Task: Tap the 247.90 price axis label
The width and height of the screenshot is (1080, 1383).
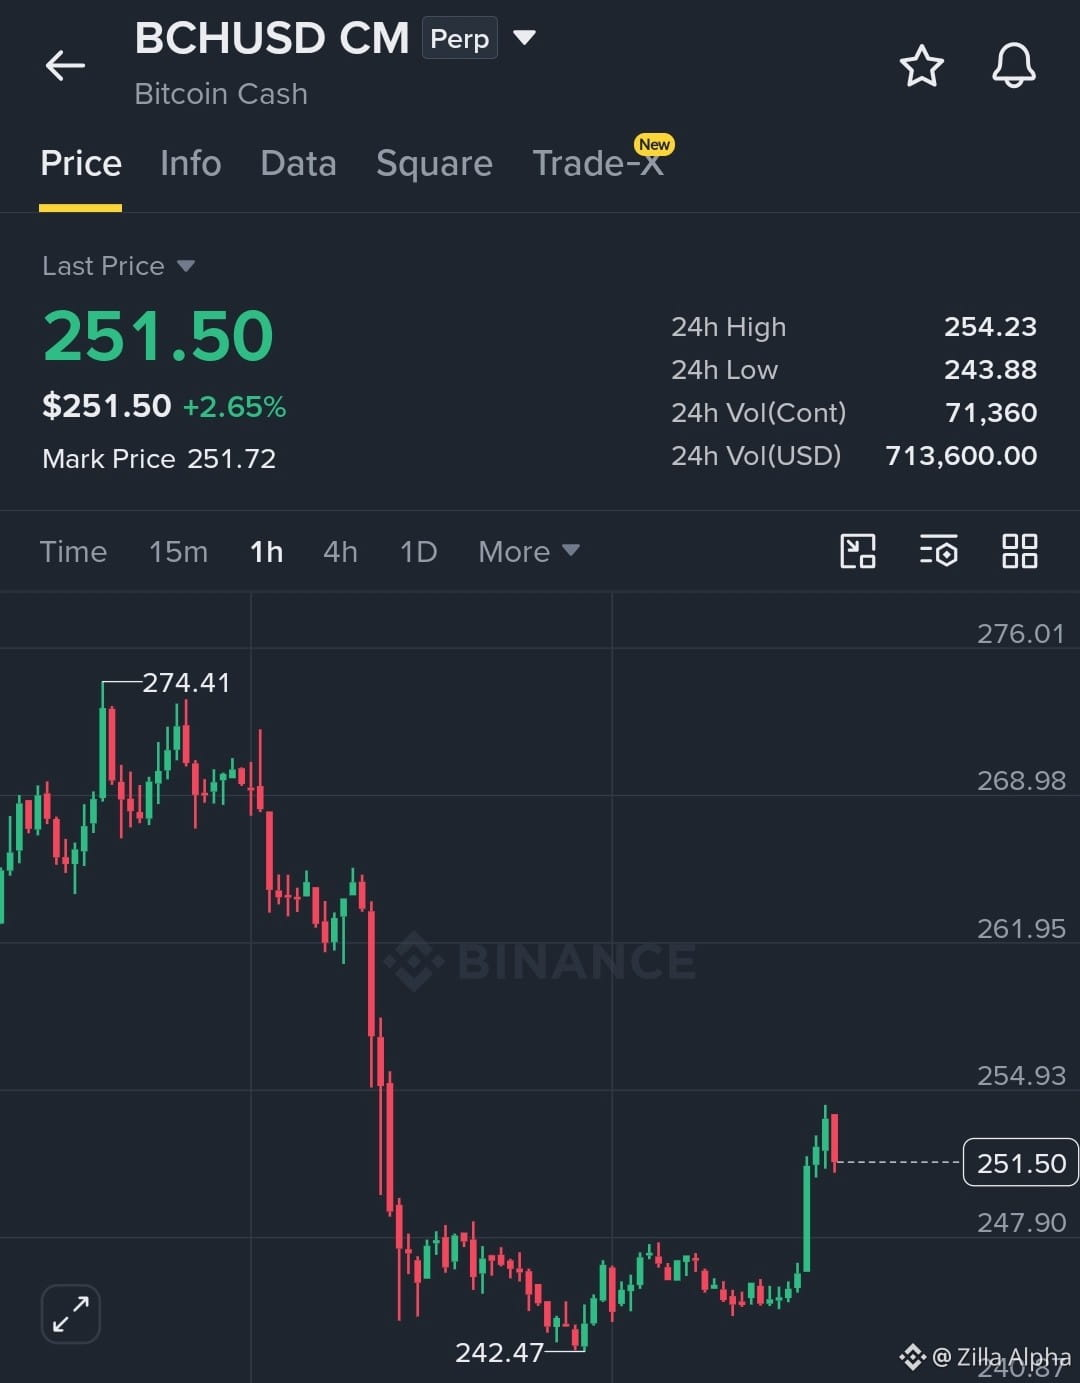Action: point(1021,1223)
